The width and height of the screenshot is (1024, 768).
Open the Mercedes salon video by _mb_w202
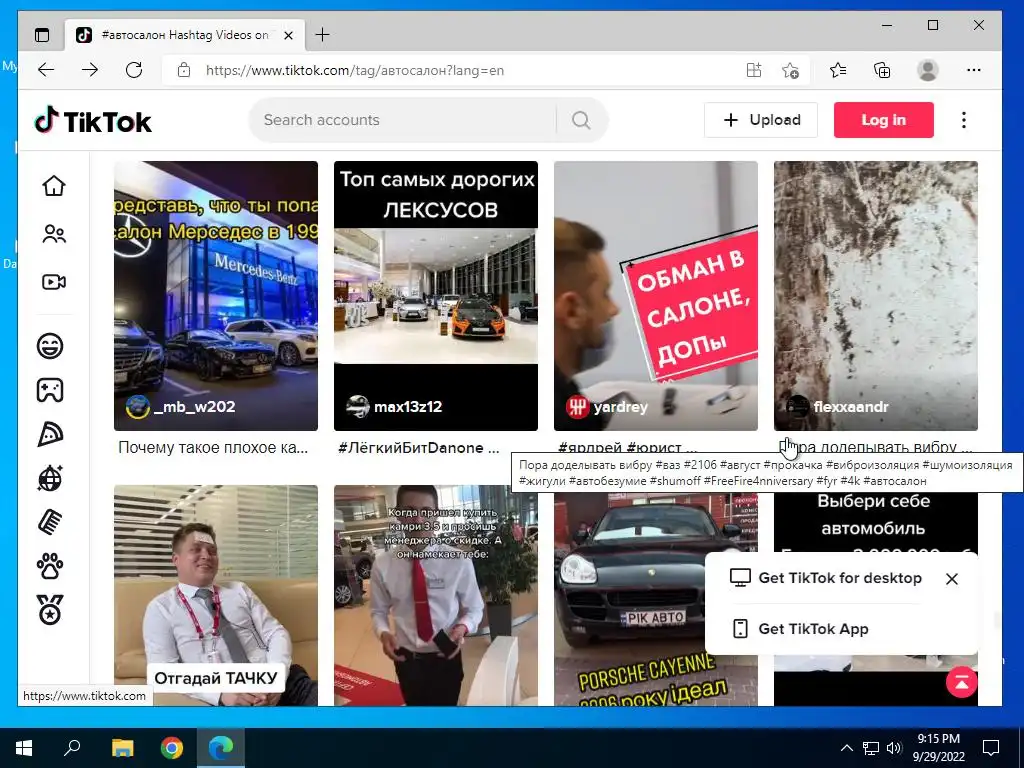(x=216, y=296)
